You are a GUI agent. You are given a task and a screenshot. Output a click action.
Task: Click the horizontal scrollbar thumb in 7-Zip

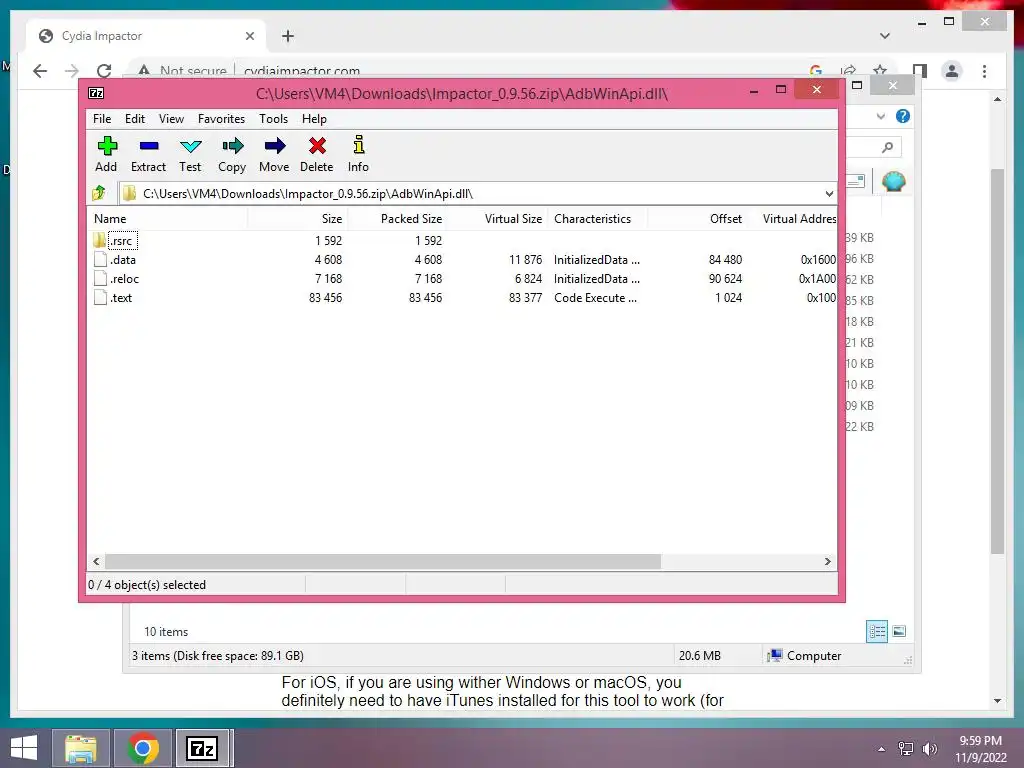tap(383, 562)
